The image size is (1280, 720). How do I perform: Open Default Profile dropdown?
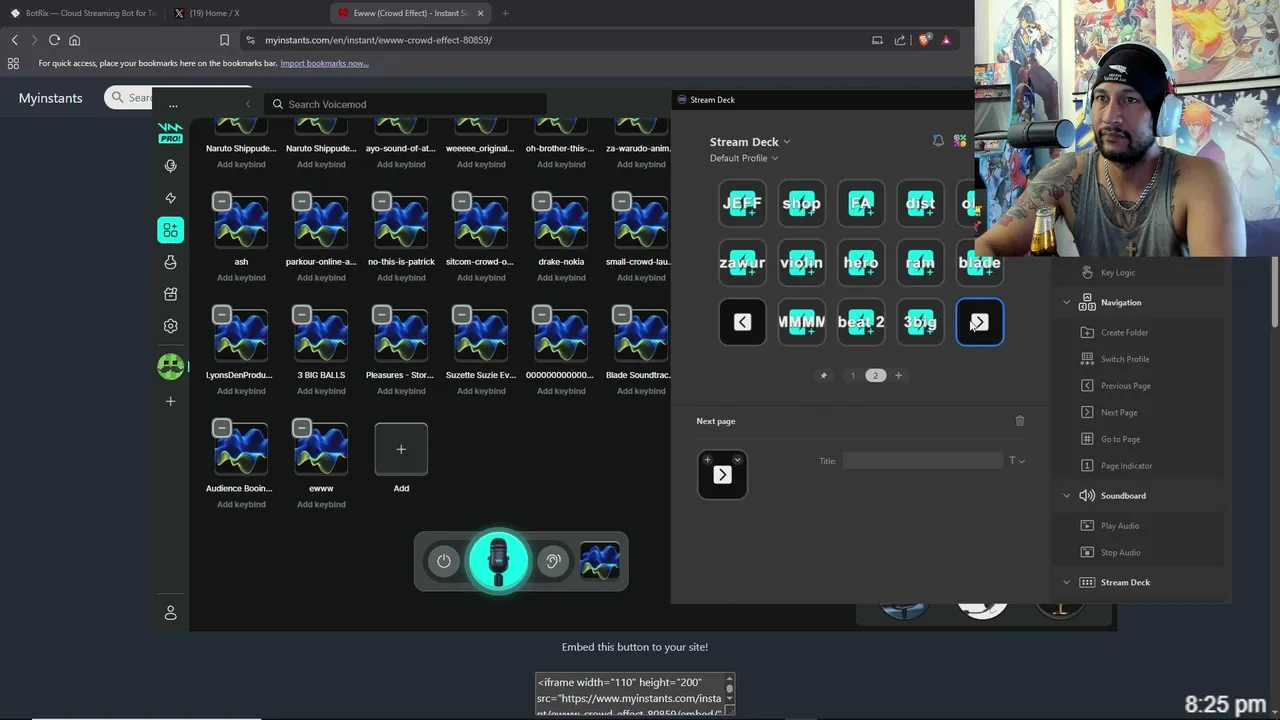[x=744, y=158]
